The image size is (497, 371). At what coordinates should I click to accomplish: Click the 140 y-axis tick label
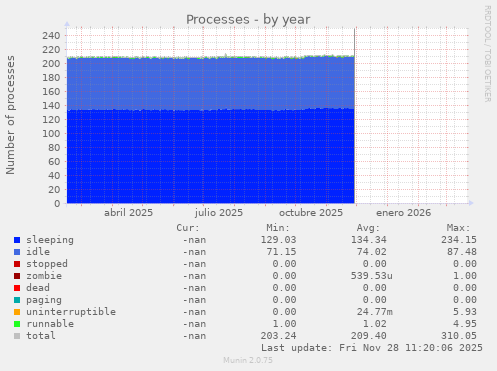pos(51,106)
